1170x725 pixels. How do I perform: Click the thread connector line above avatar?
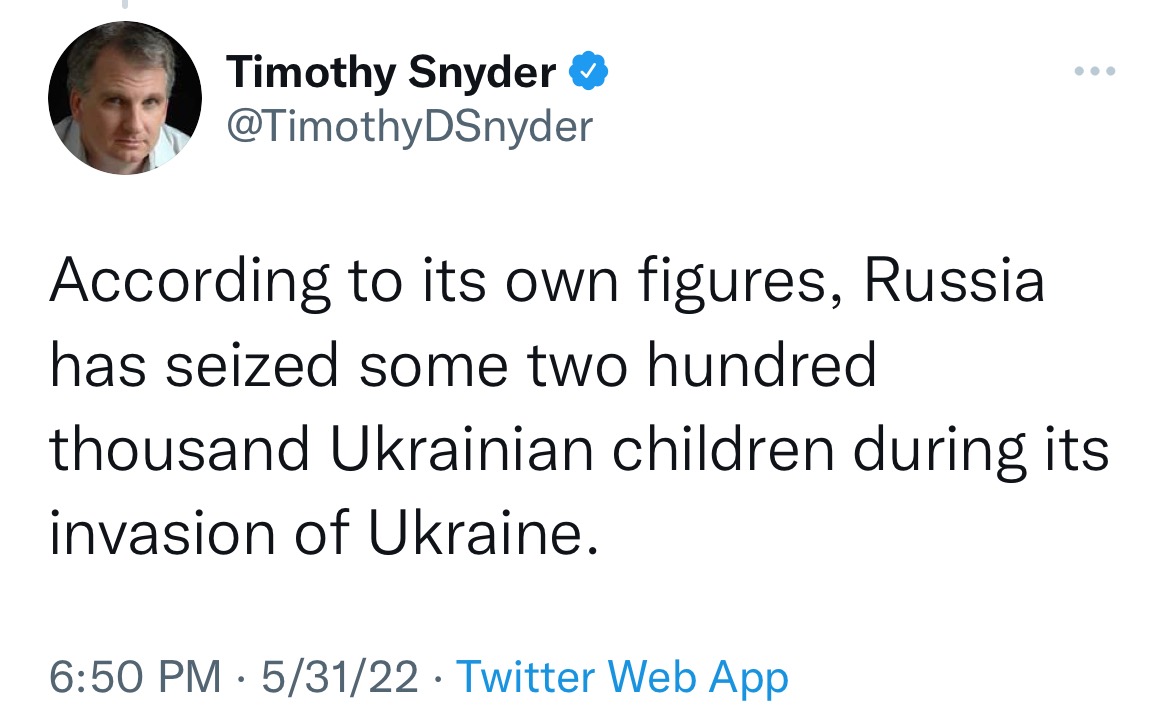pos(125,4)
